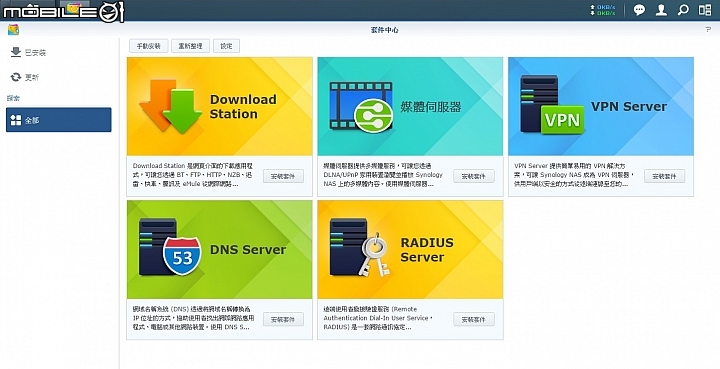This screenshot has height=369, width=720.
Task: Open the Download Station package banner
Action: 219,106
